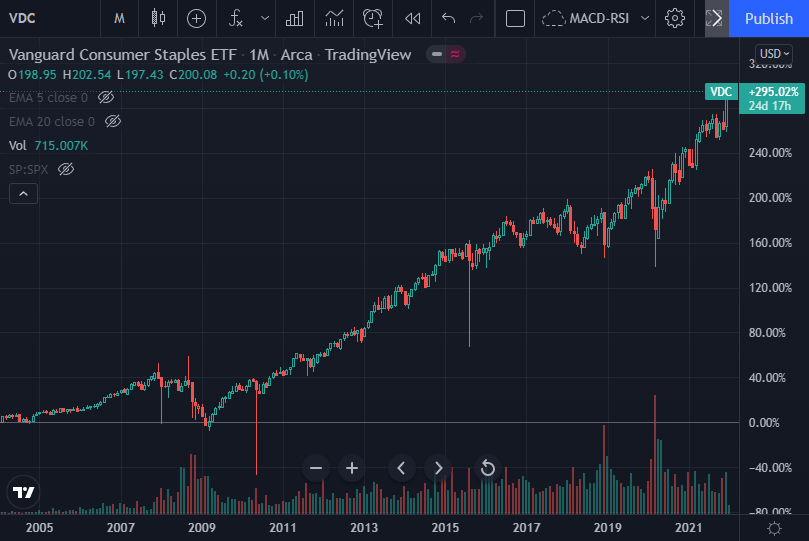Move chart right with arrow button
This screenshot has width=809, height=541.
coord(438,468)
